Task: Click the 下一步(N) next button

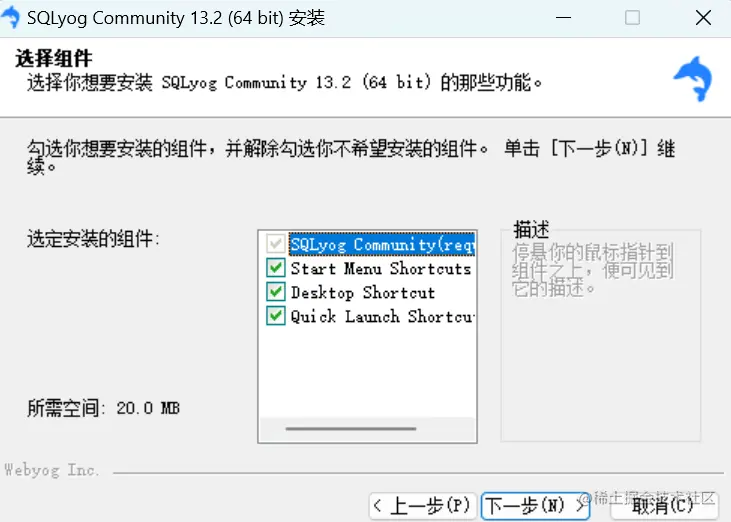Action: tap(535, 506)
